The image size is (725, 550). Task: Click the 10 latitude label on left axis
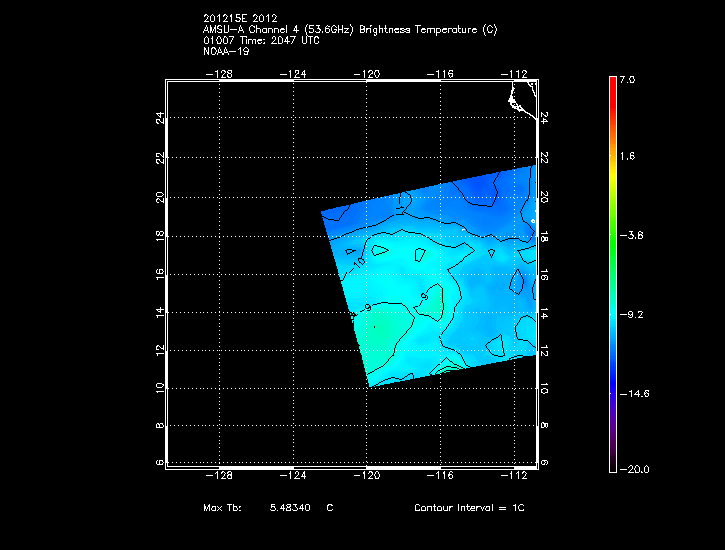pos(159,388)
